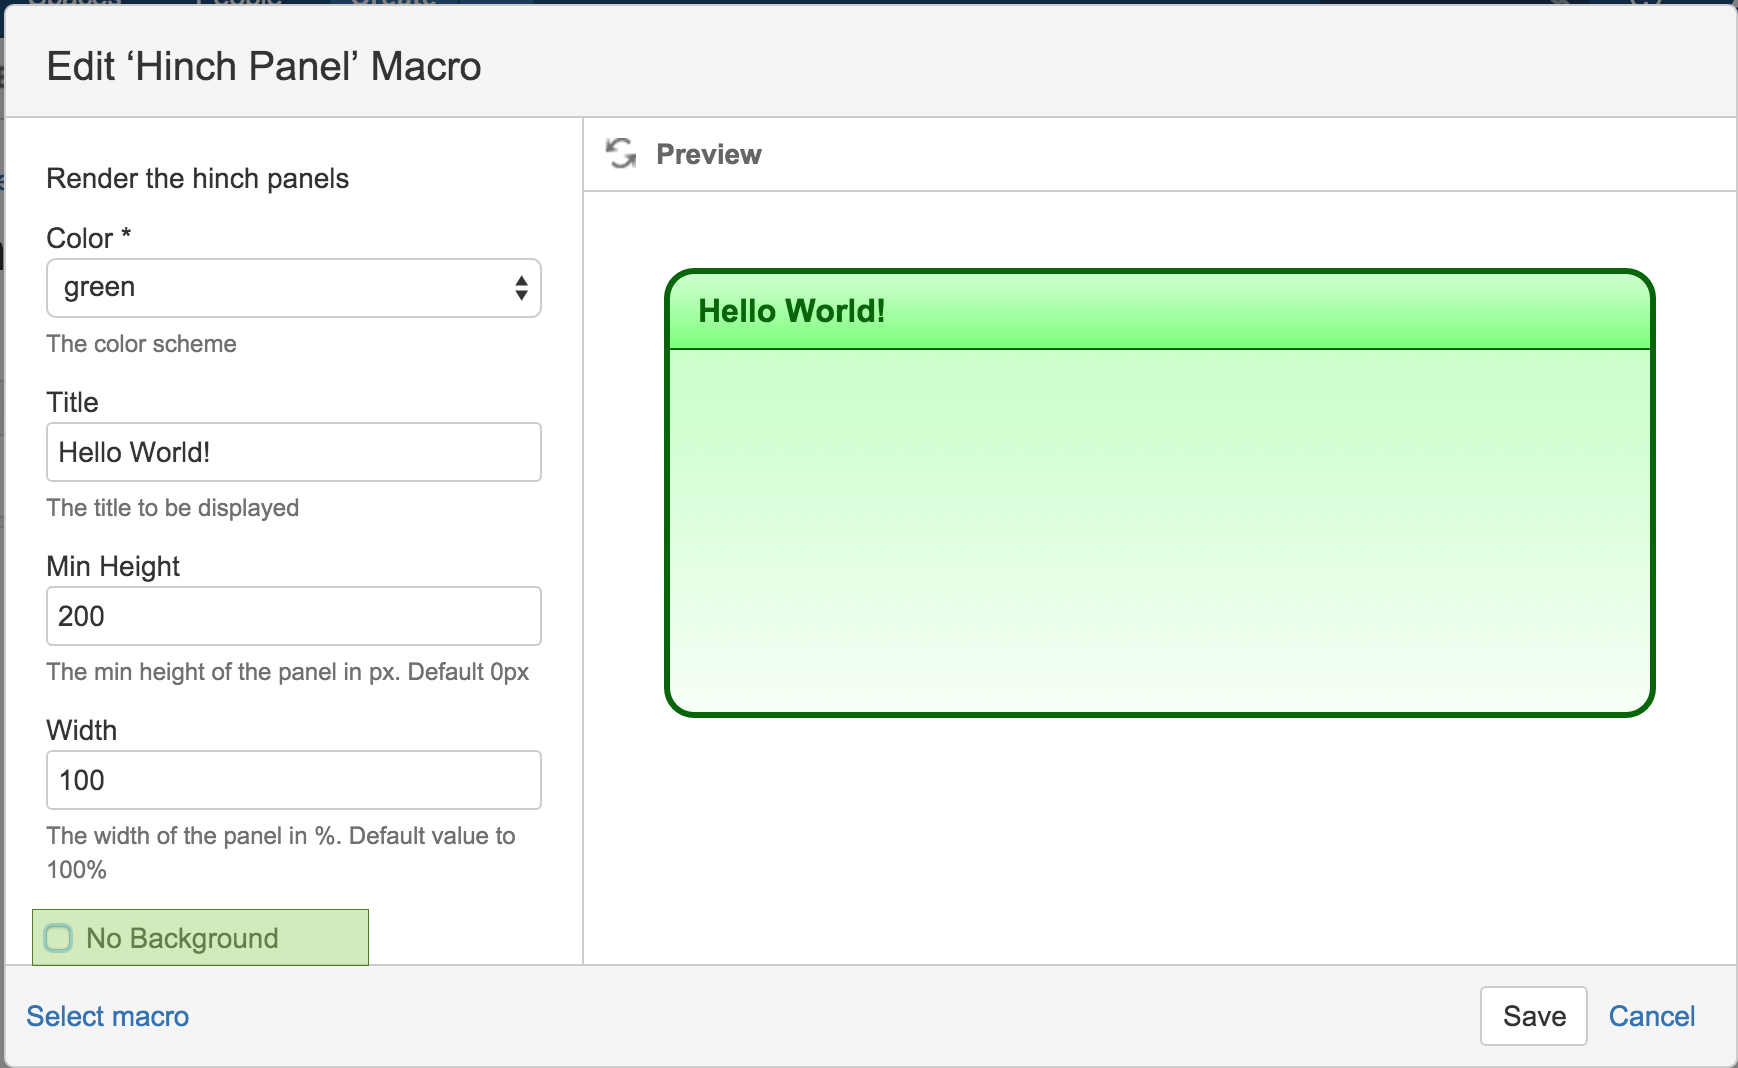This screenshot has width=1738, height=1068.
Task: Click the refresh preview icon
Action: pyautogui.click(x=621, y=154)
